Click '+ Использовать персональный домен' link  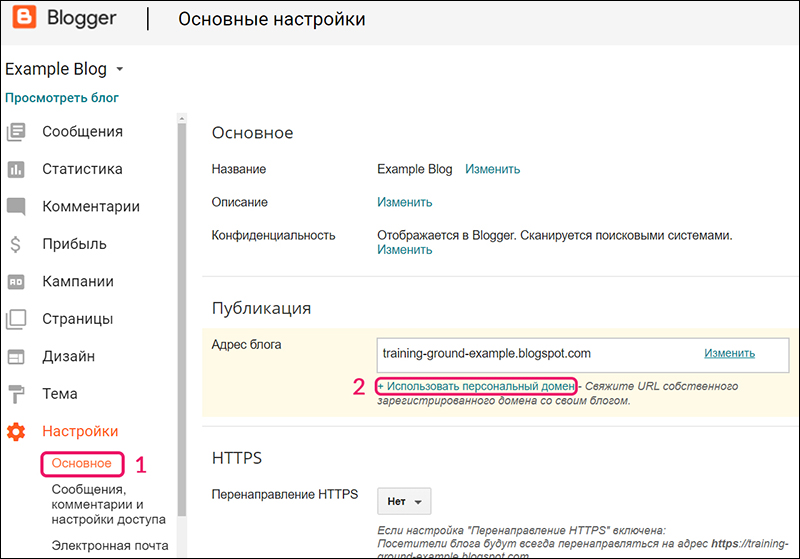pos(477,386)
